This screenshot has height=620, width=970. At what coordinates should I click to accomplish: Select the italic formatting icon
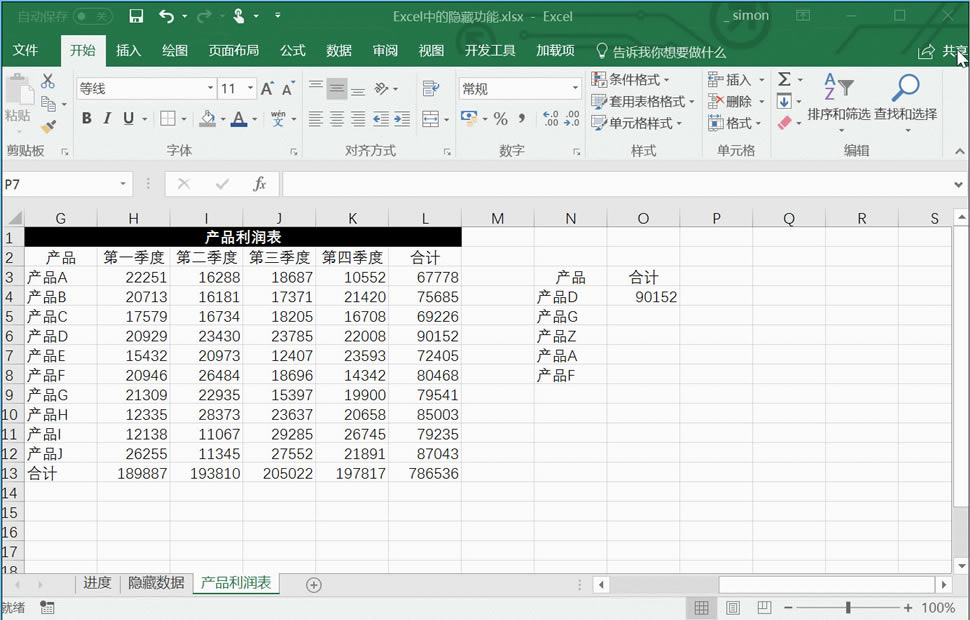coord(107,118)
